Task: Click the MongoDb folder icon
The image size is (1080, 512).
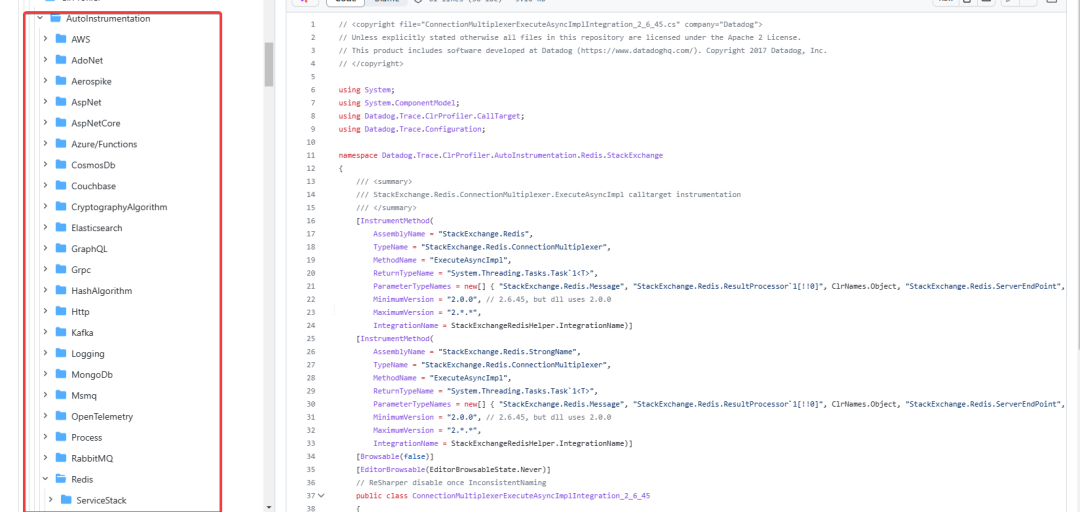Action: point(61,374)
